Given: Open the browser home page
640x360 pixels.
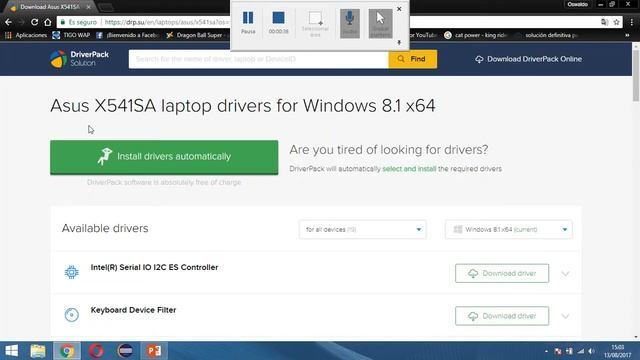Looking at the screenshot, I should tap(48, 22).
